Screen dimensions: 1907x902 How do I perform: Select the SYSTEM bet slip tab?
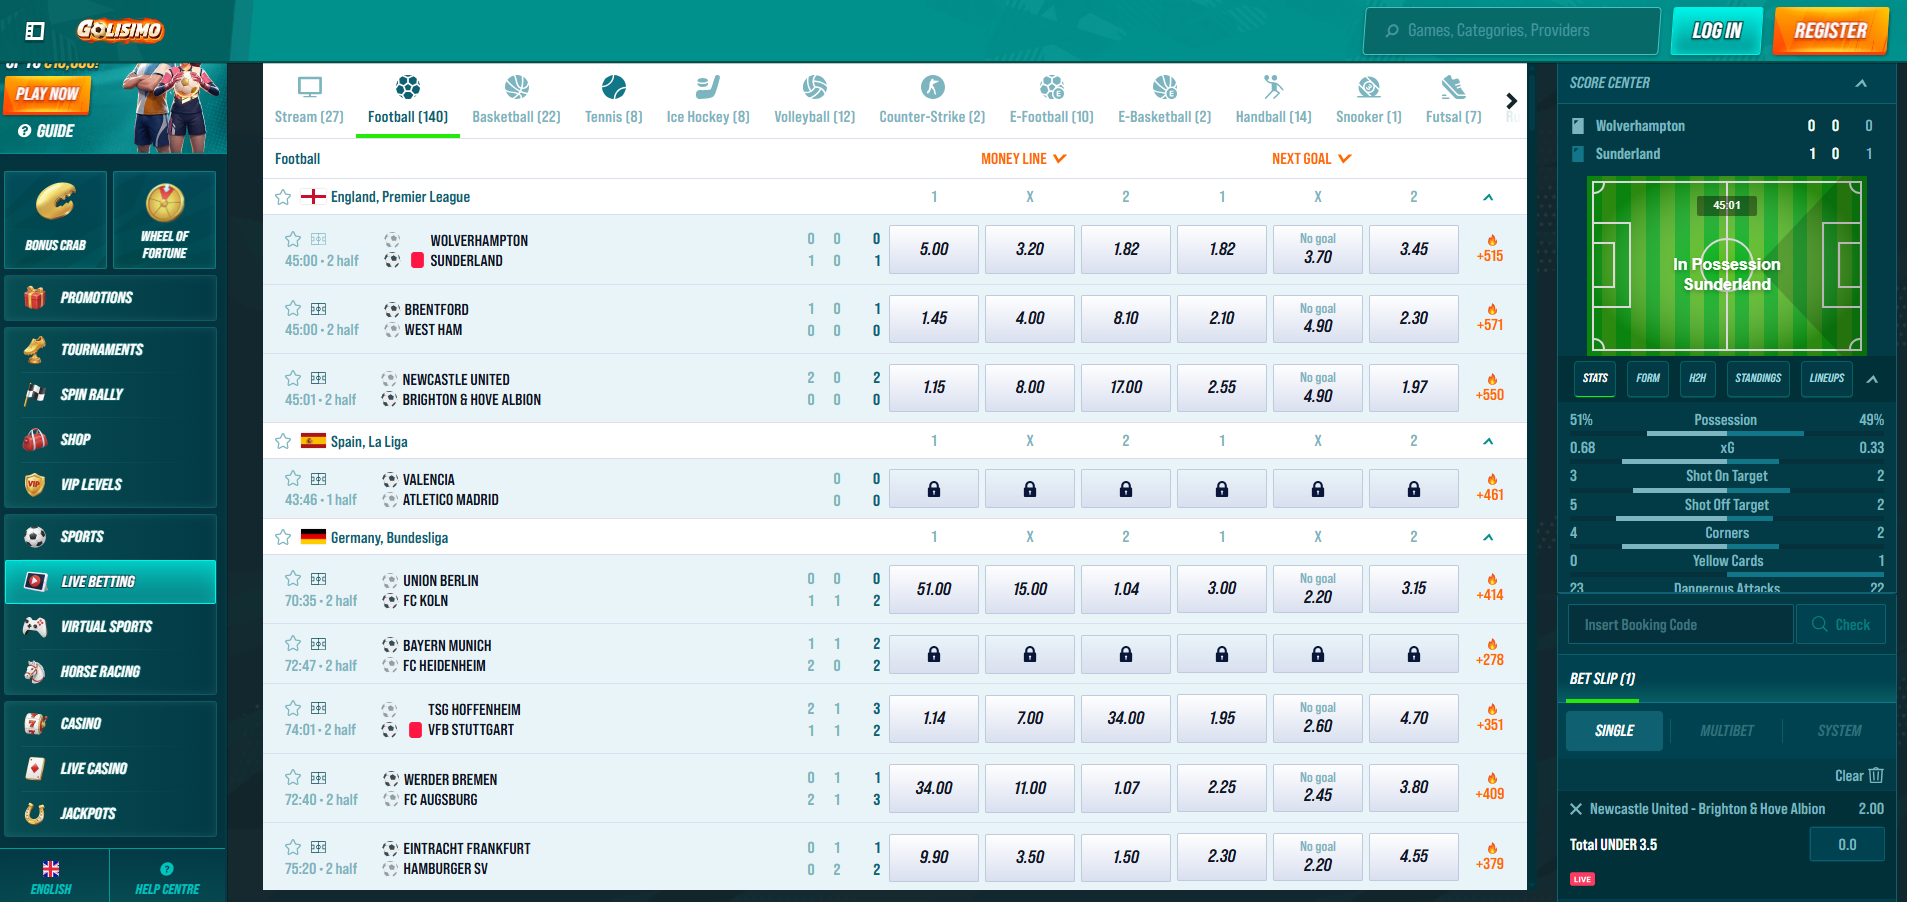pyautogui.click(x=1840, y=731)
